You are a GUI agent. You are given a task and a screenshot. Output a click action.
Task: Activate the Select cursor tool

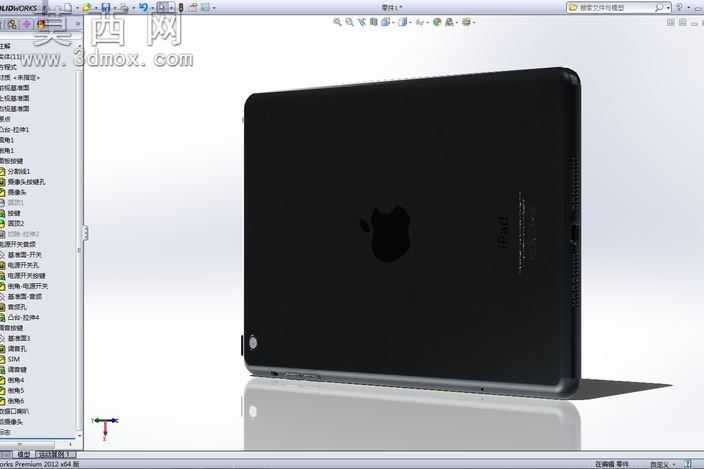pyautogui.click(x=163, y=7)
